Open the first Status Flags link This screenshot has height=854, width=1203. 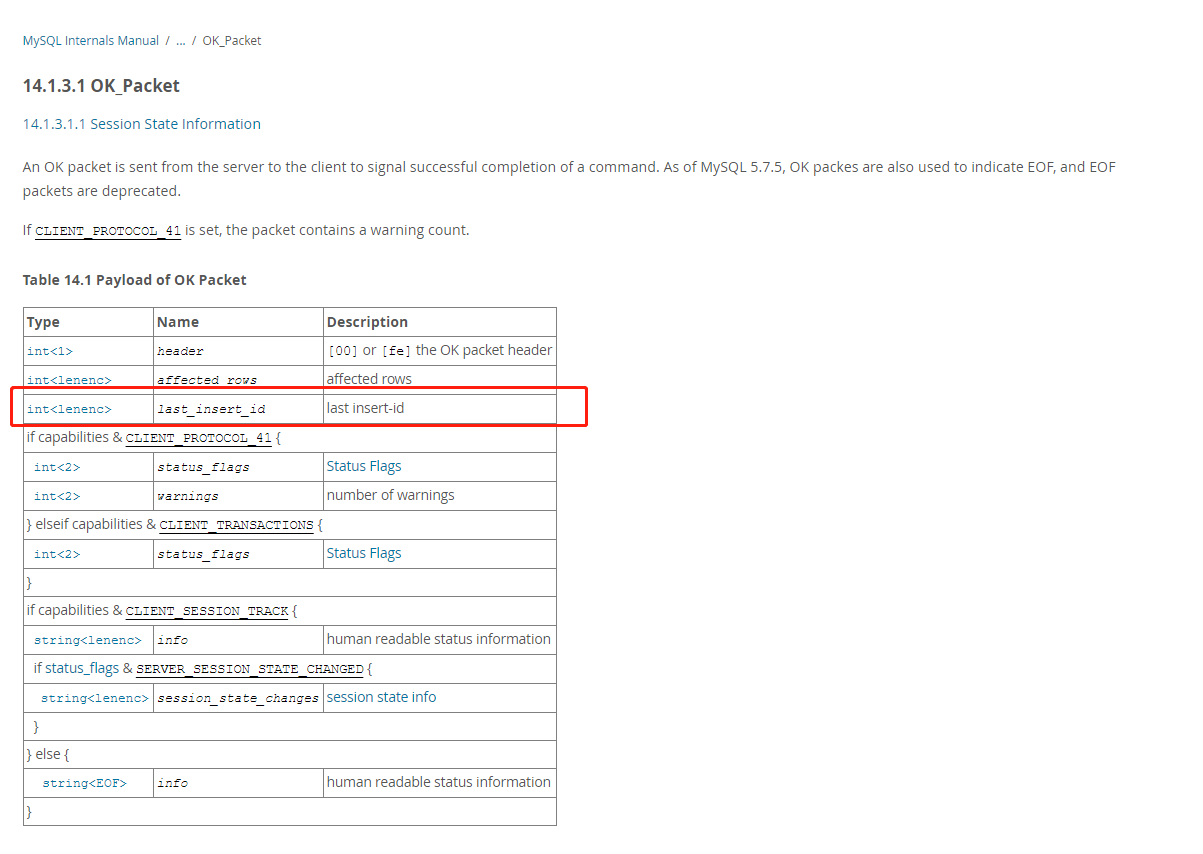[x=362, y=466]
